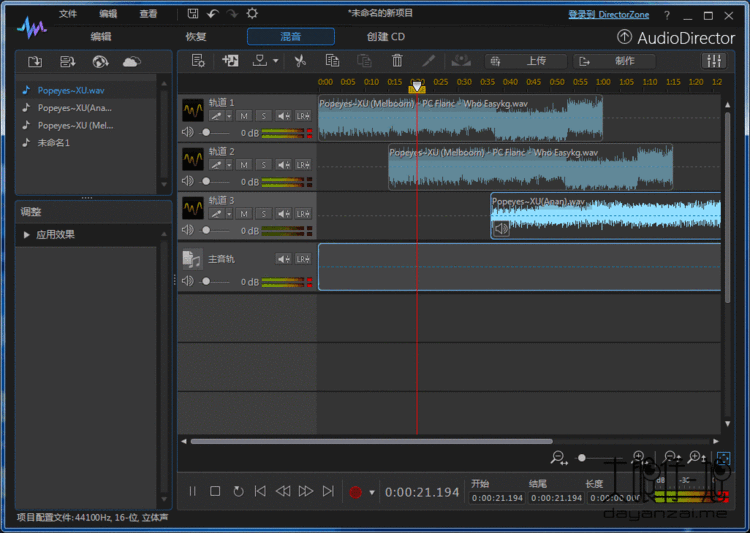Click the 开始 time input field
Image resolution: width=750 pixels, height=533 pixels.
[497, 498]
